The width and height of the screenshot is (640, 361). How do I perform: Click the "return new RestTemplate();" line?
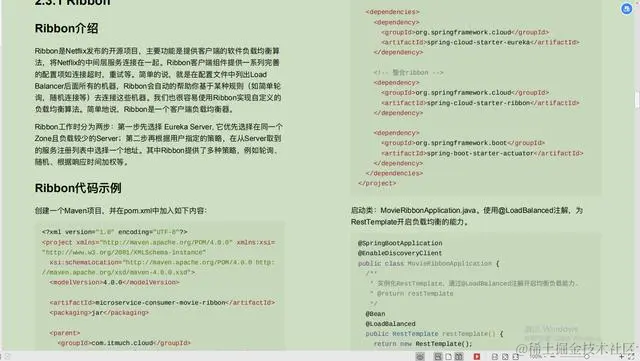tap(423, 344)
